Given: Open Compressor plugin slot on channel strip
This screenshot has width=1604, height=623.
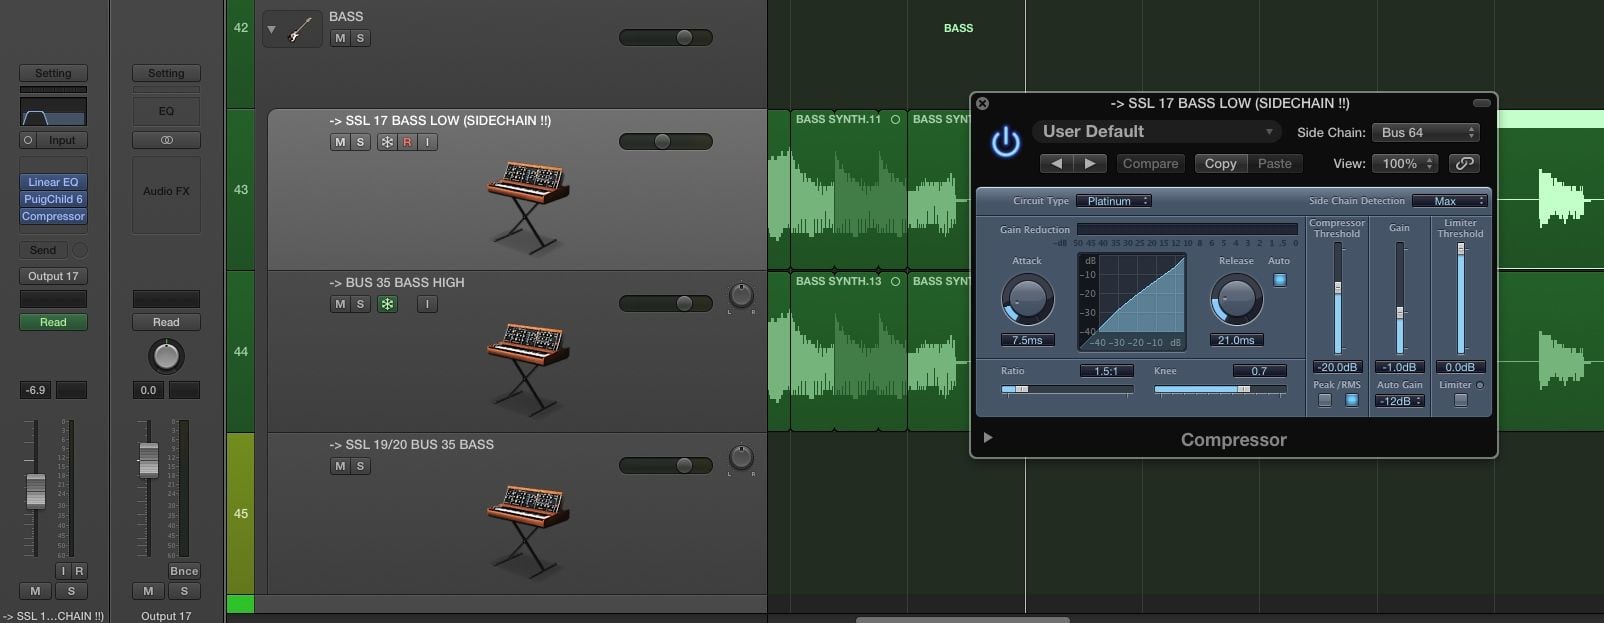Looking at the screenshot, I should point(53,216).
